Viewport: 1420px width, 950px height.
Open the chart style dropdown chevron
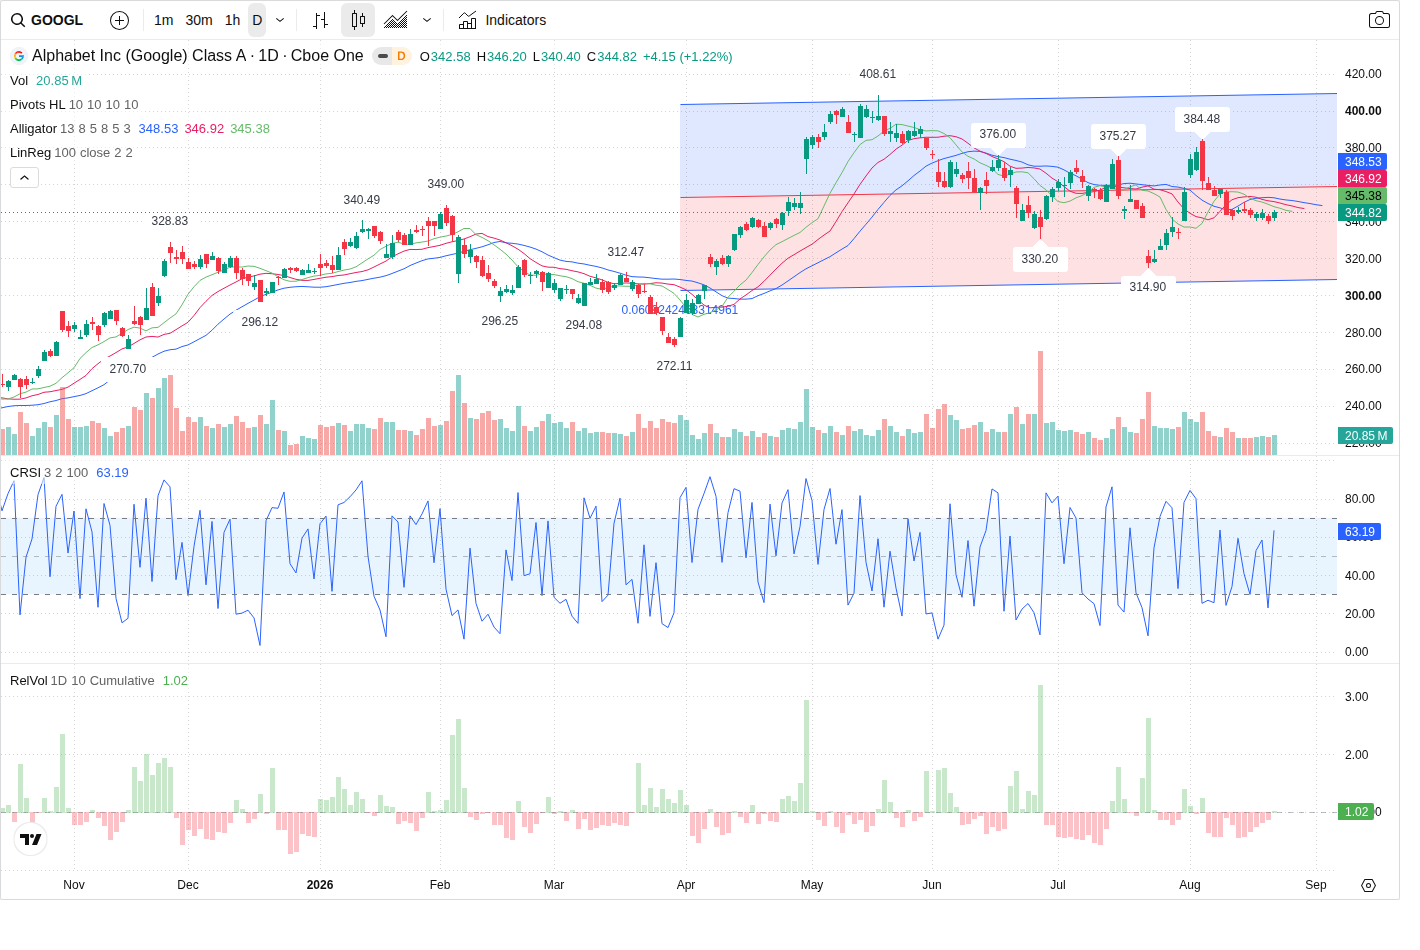click(x=427, y=20)
